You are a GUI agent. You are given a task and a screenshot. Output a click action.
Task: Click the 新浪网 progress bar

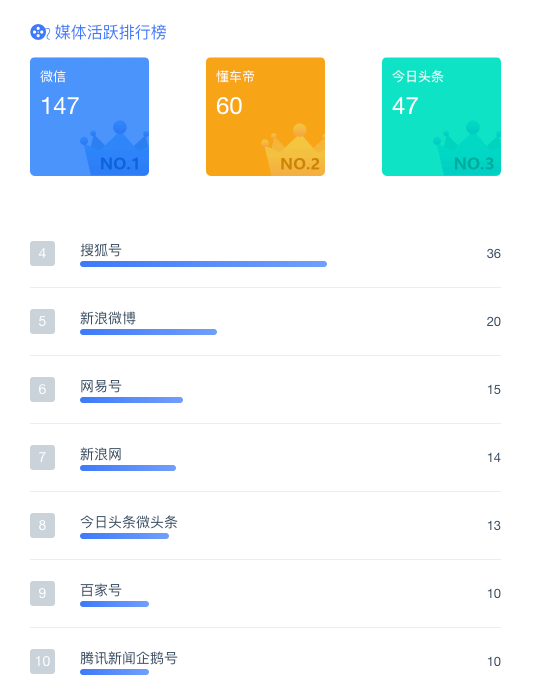128,468
